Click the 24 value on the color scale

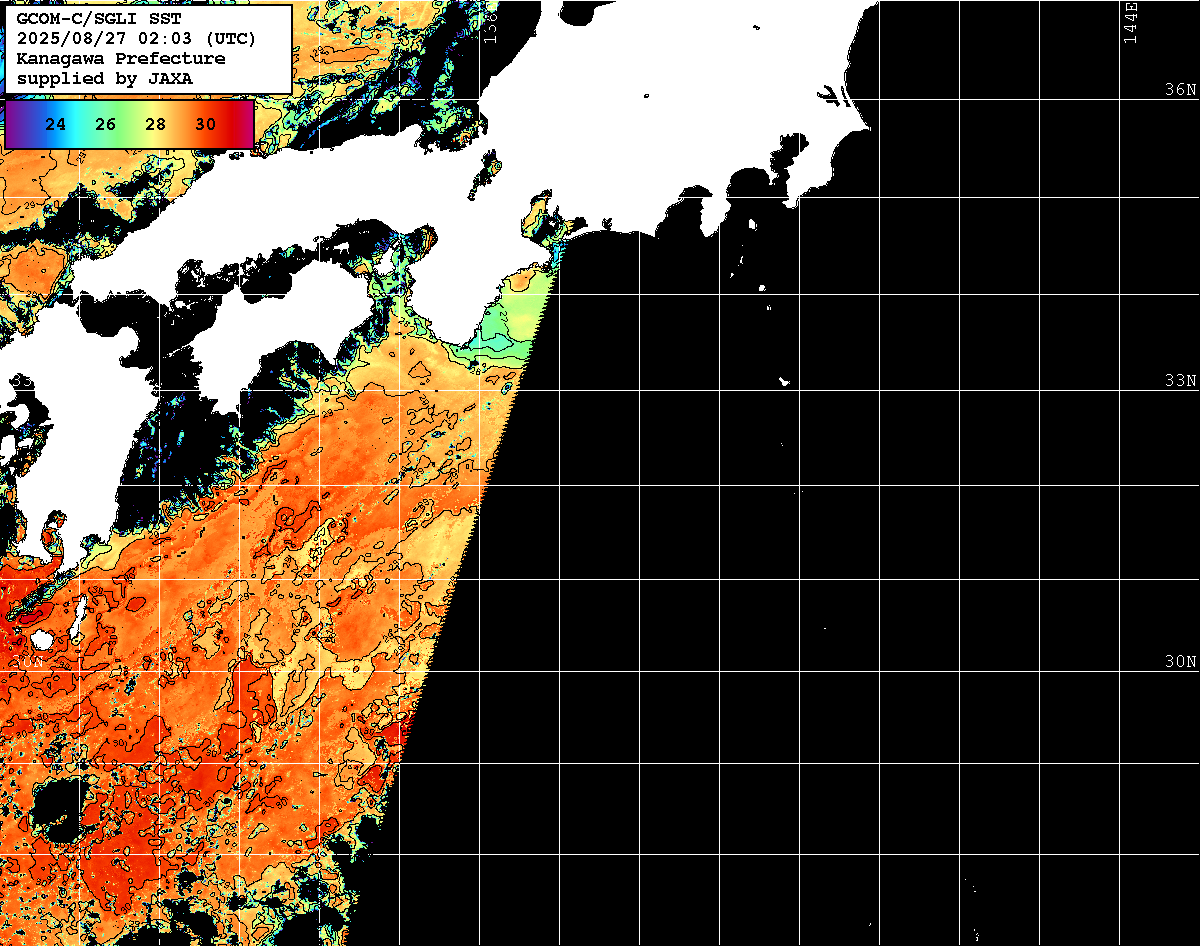[56, 125]
